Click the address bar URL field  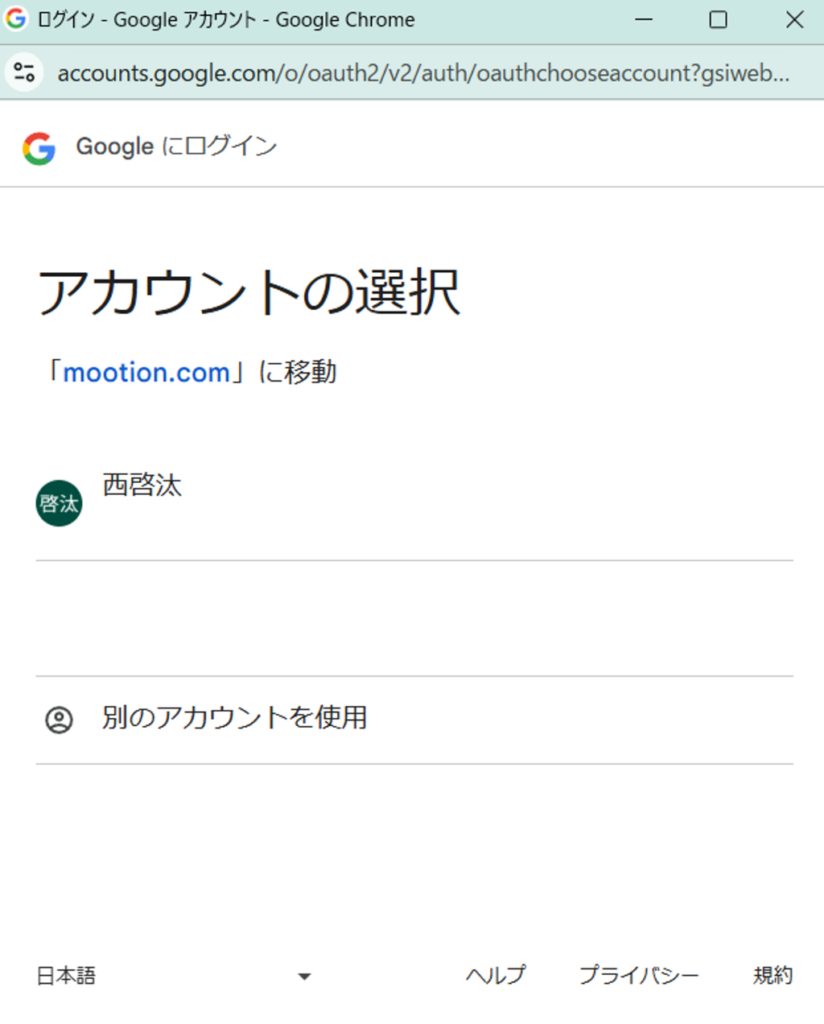click(x=420, y=72)
